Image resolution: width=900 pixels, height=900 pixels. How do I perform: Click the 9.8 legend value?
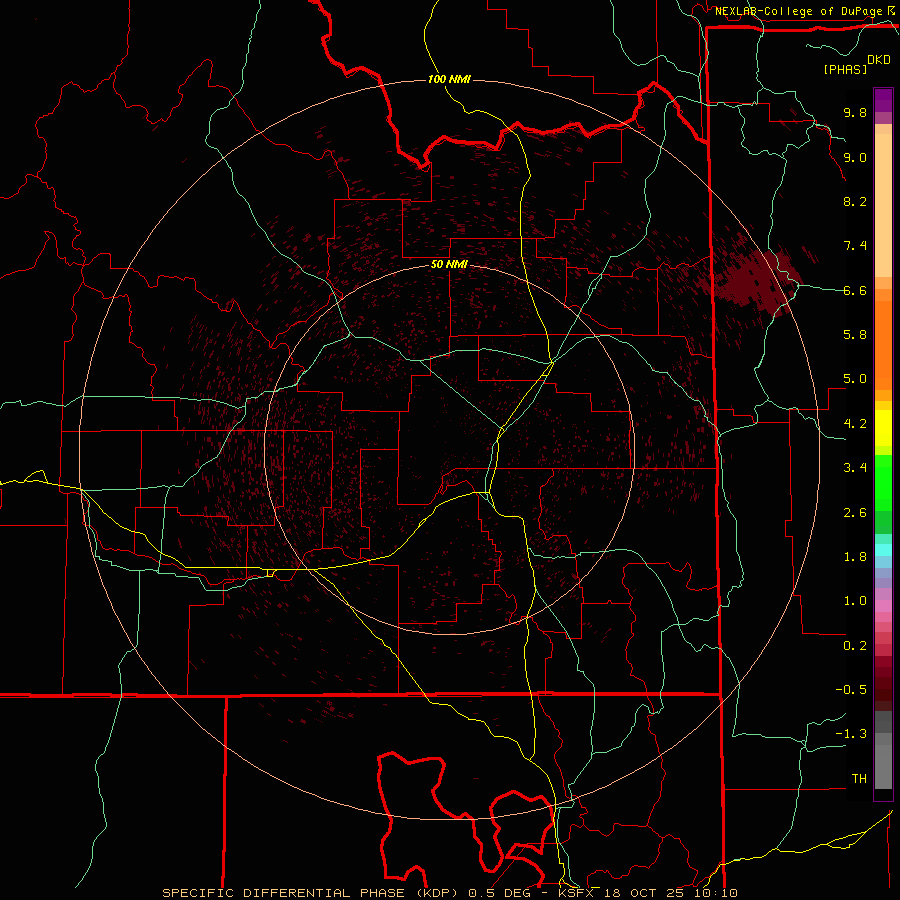[x=855, y=112]
